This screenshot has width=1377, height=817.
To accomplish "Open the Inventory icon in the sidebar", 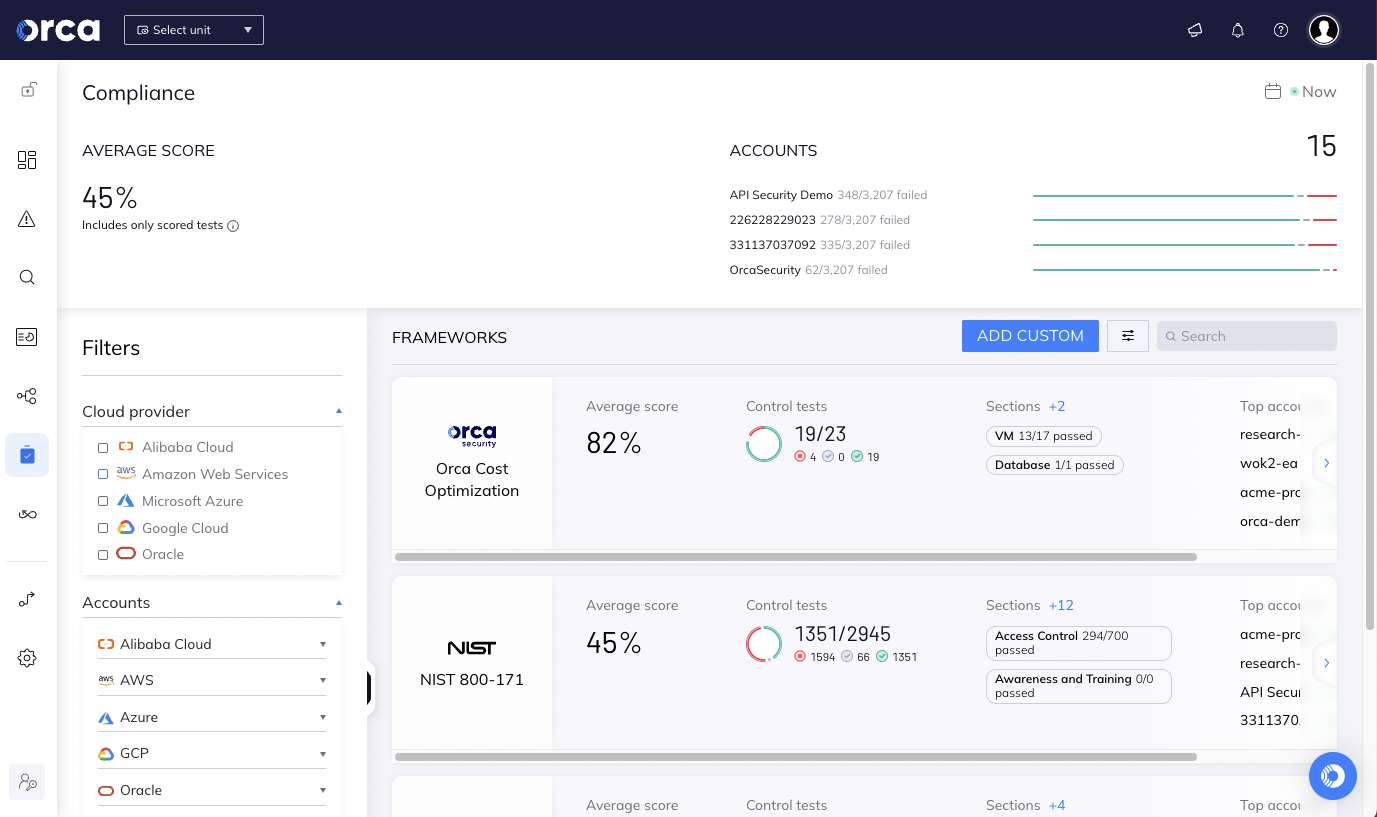I will point(26,337).
